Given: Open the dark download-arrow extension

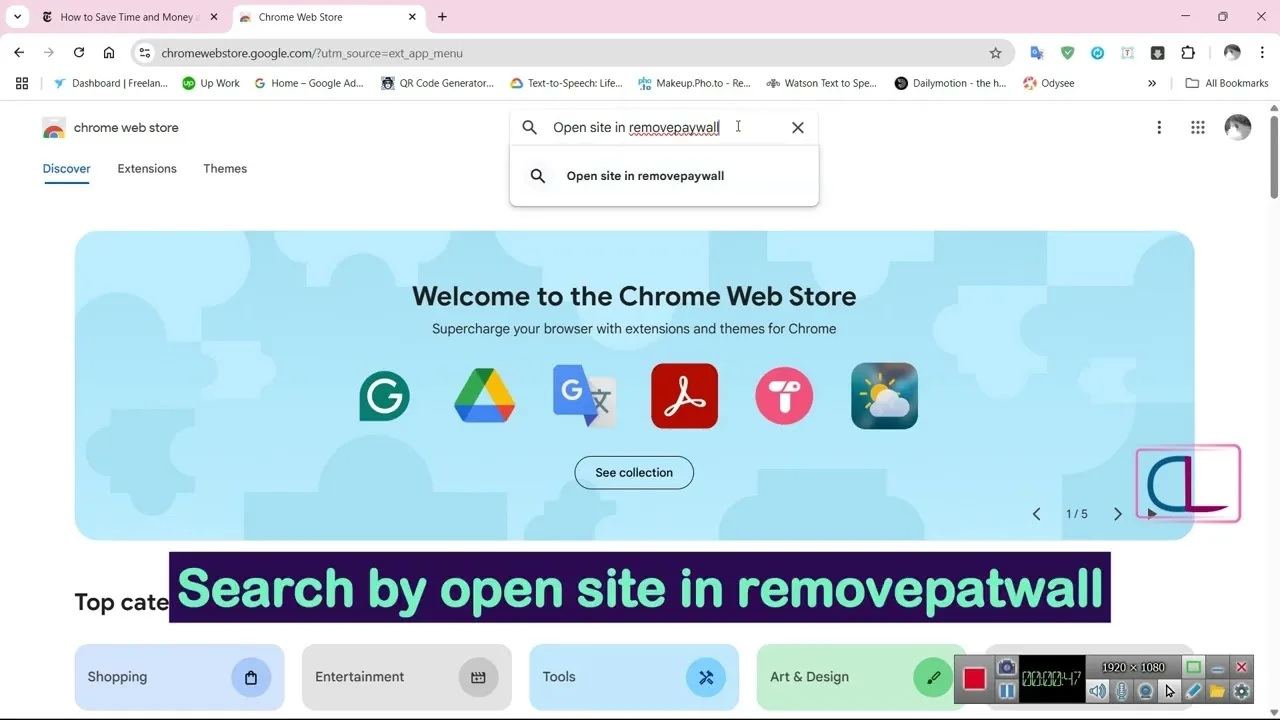Looking at the screenshot, I should 1157,53.
